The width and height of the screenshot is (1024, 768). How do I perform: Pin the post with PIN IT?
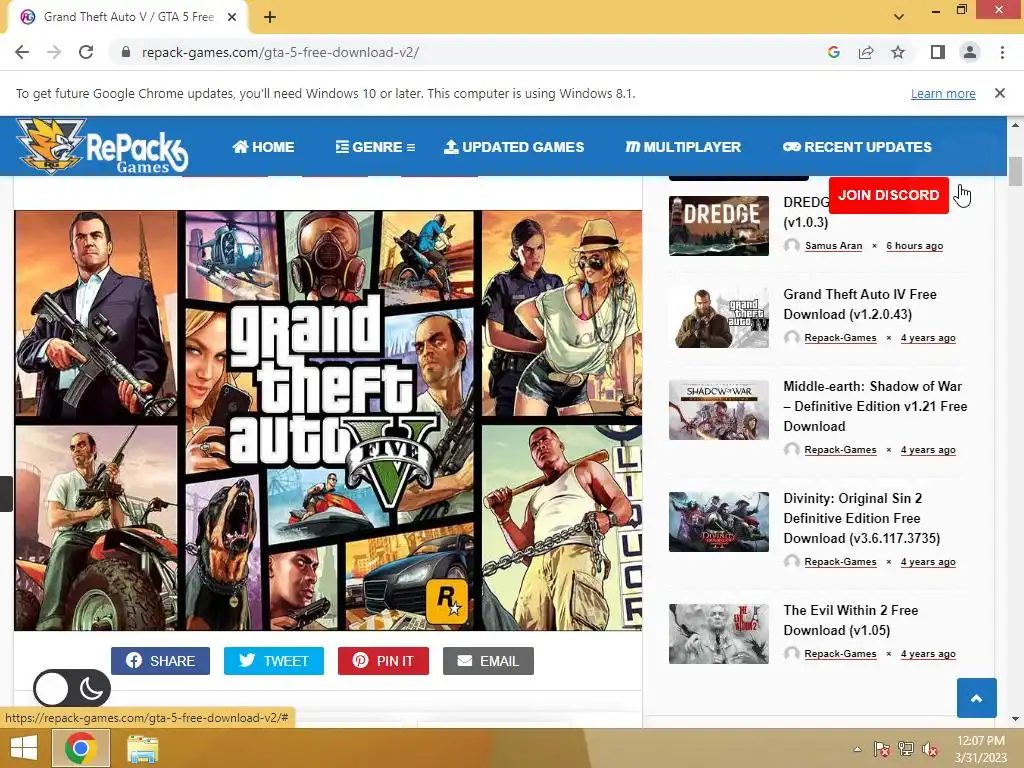(x=383, y=661)
